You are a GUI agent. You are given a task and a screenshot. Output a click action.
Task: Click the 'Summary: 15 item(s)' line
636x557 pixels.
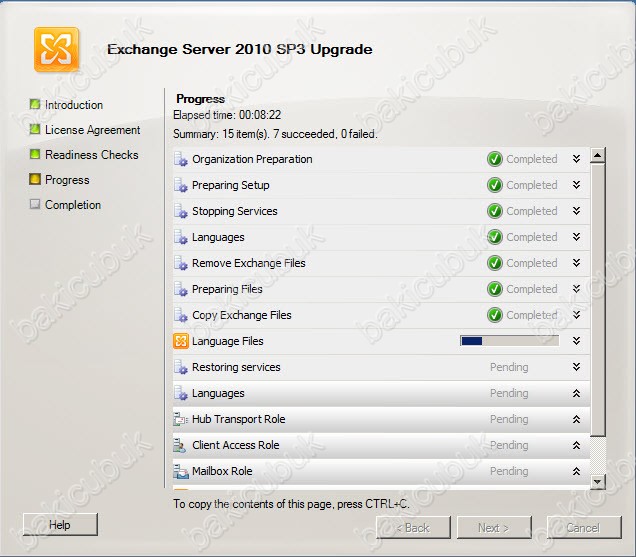tap(275, 134)
